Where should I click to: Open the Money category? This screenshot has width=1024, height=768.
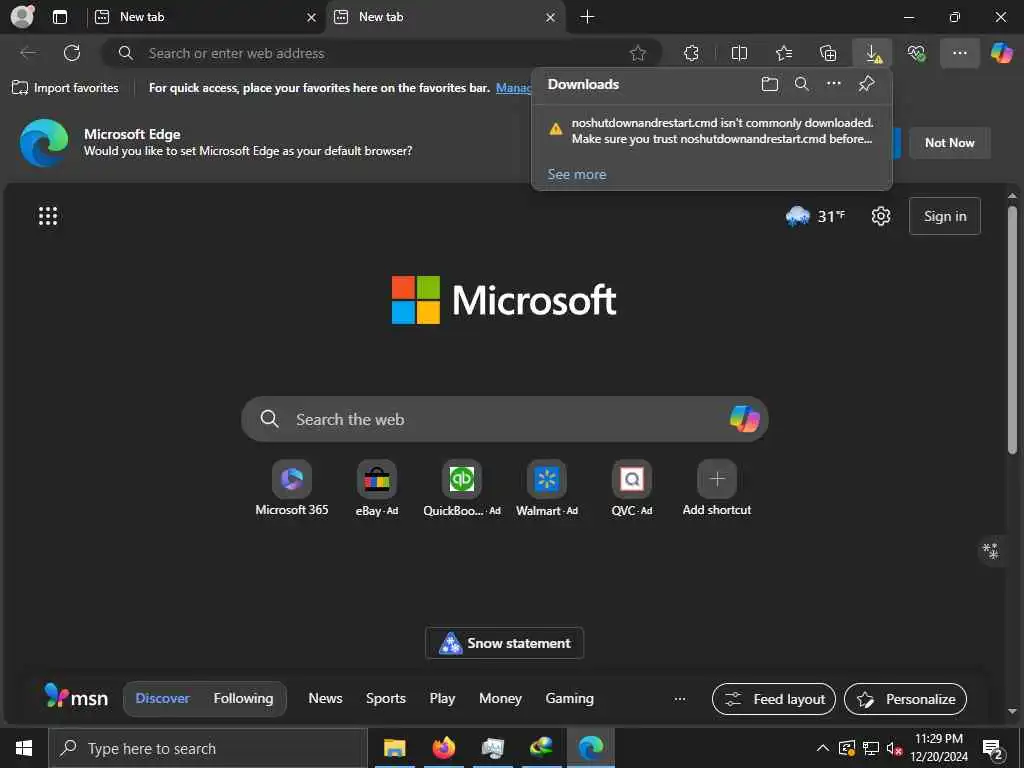[500, 698]
